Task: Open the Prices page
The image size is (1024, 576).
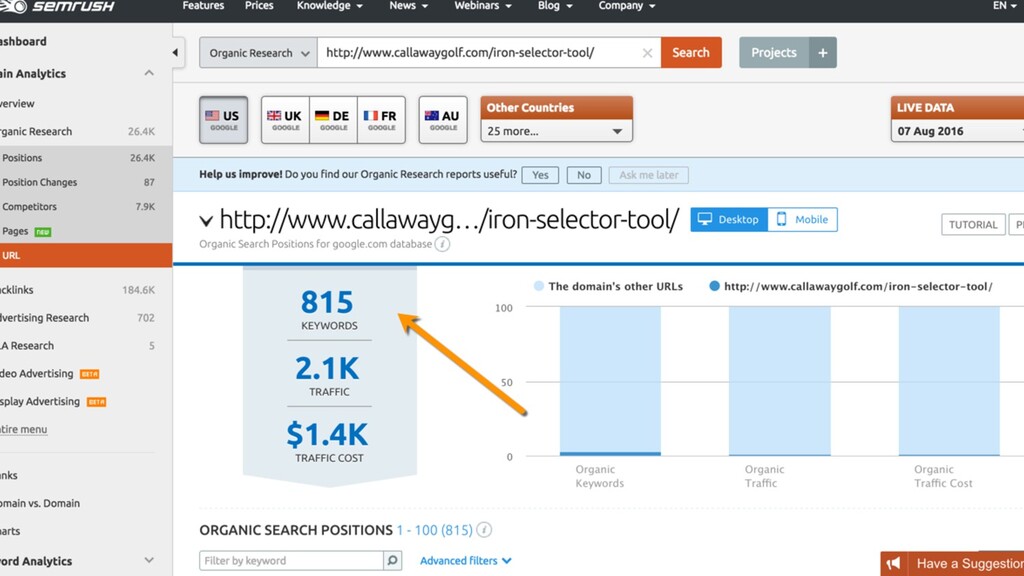Action: [259, 6]
